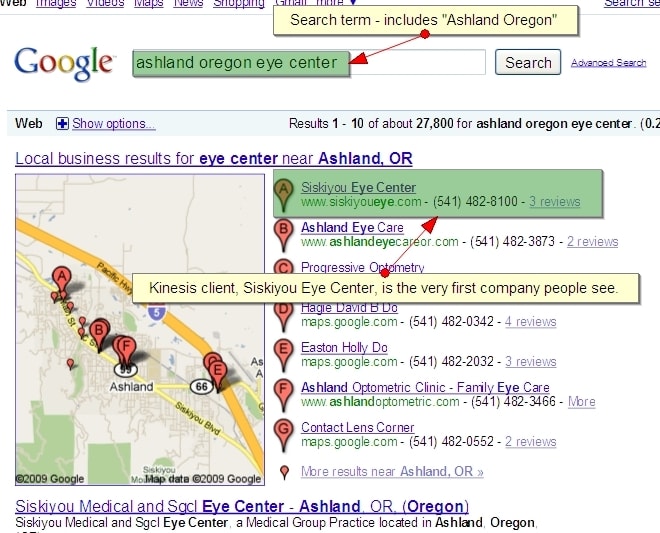Click the Show options... link
660x533 pixels.
(114, 124)
